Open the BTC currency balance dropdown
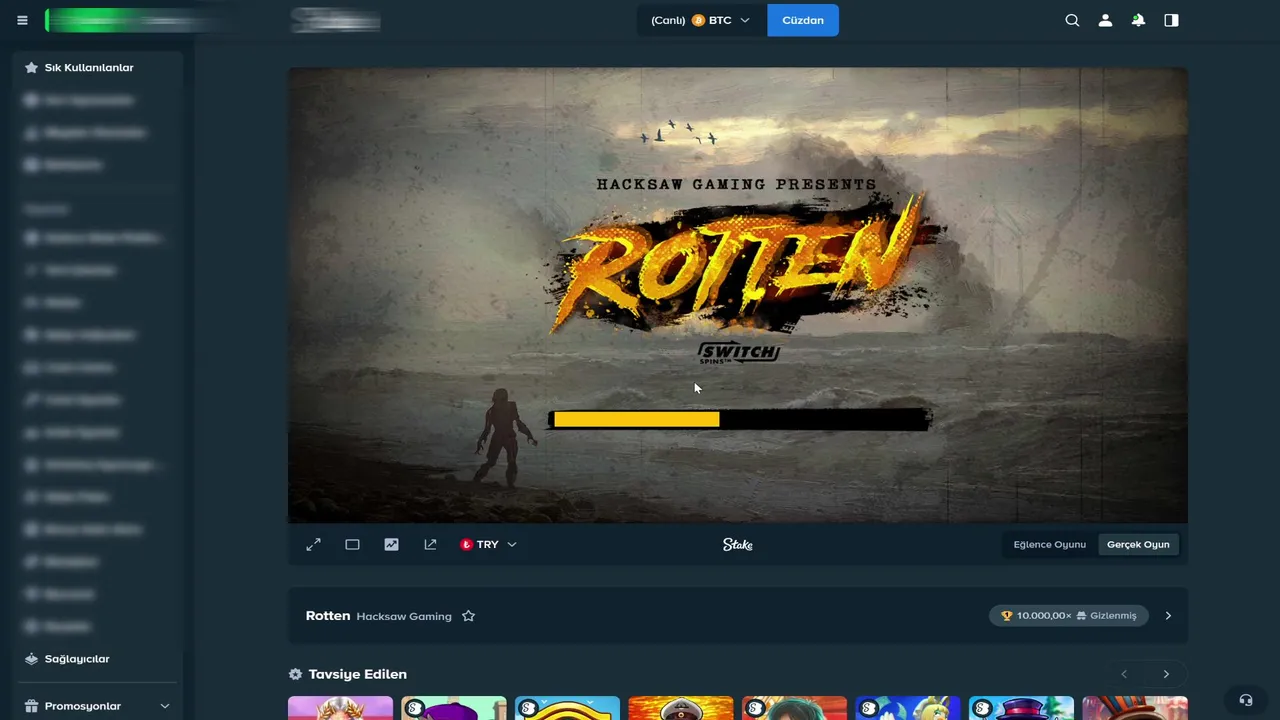This screenshot has height=720, width=1280. 700,20
